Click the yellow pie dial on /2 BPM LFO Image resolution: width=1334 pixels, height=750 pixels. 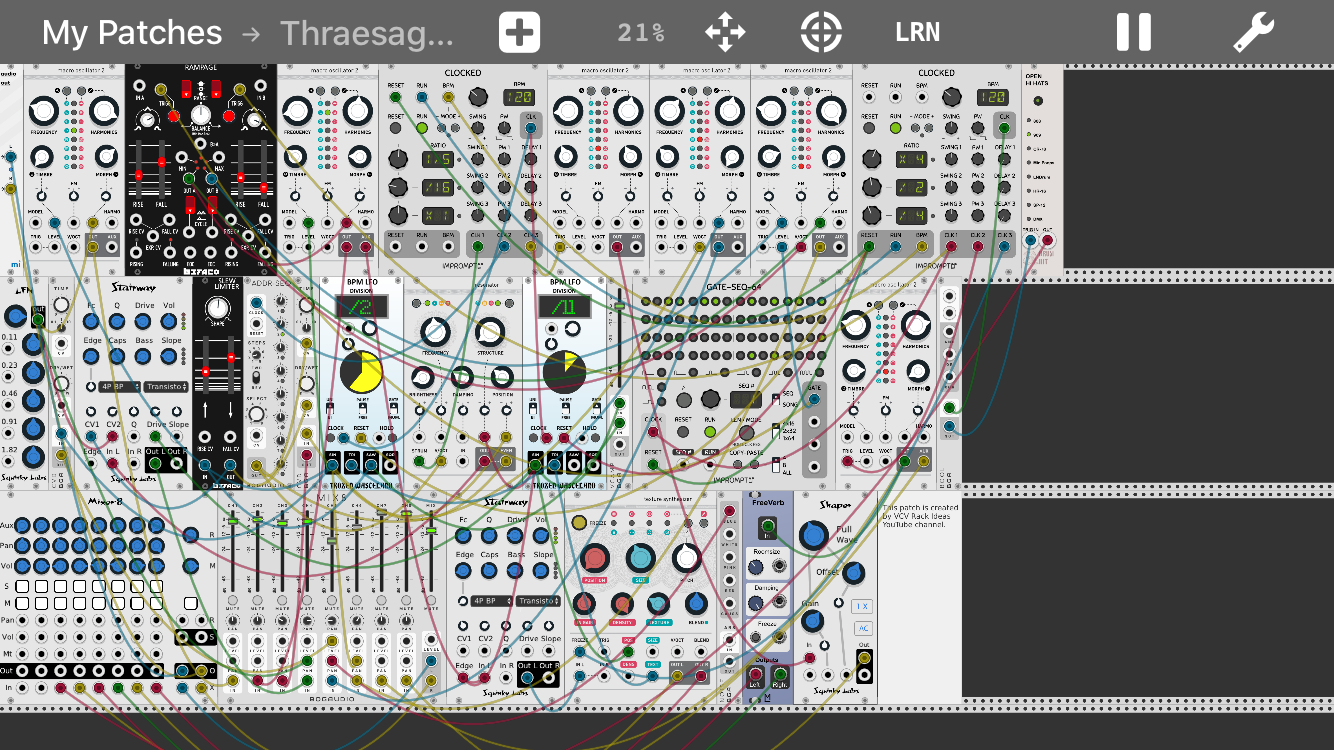(361, 372)
